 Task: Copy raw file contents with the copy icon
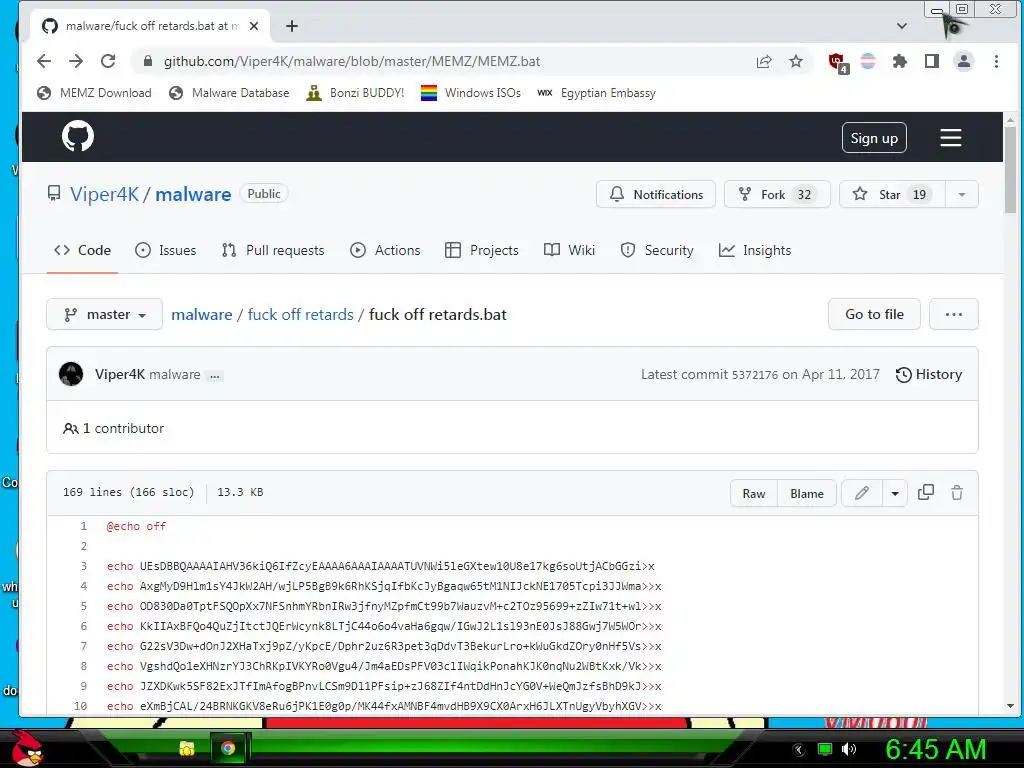925,493
